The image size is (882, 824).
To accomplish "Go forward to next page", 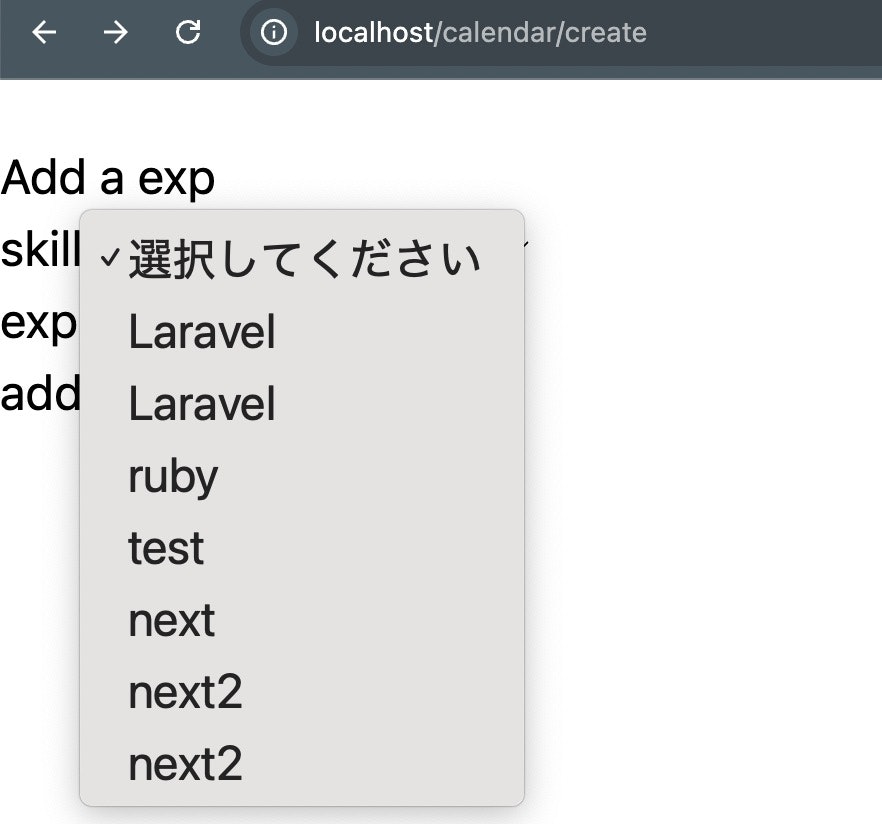I will [x=116, y=32].
